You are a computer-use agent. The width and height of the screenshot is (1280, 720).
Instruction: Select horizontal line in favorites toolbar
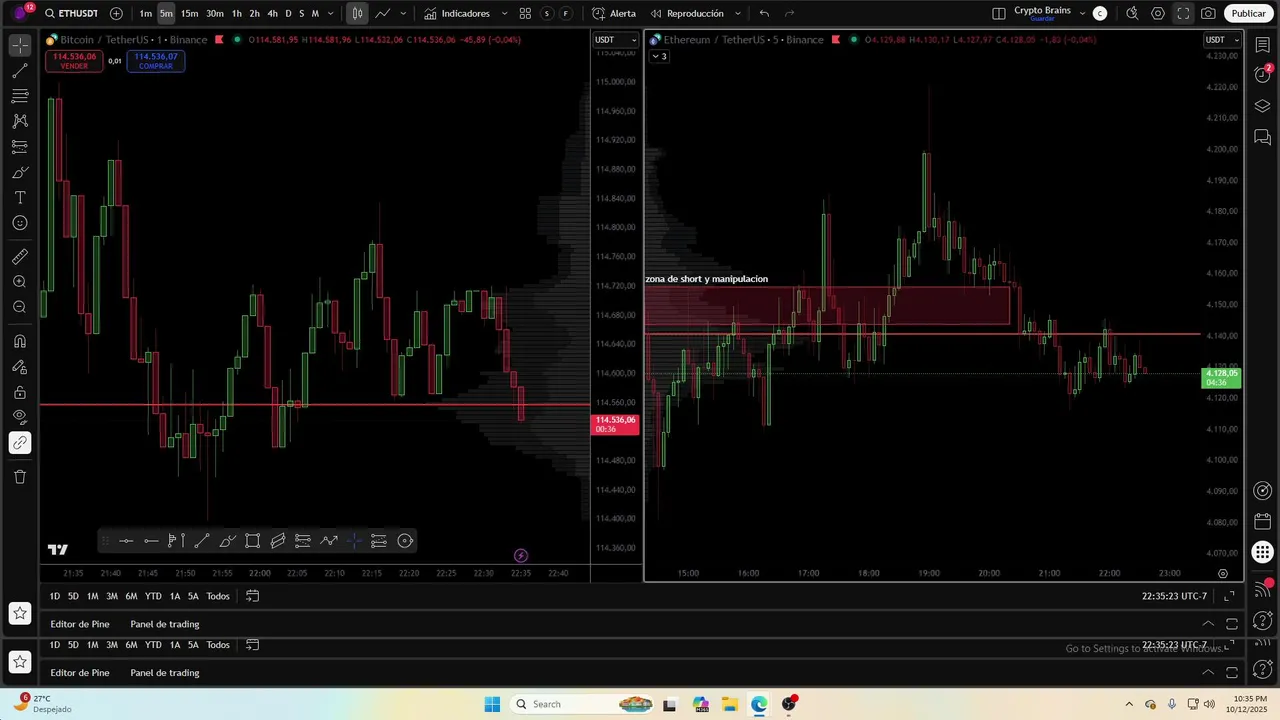126,541
